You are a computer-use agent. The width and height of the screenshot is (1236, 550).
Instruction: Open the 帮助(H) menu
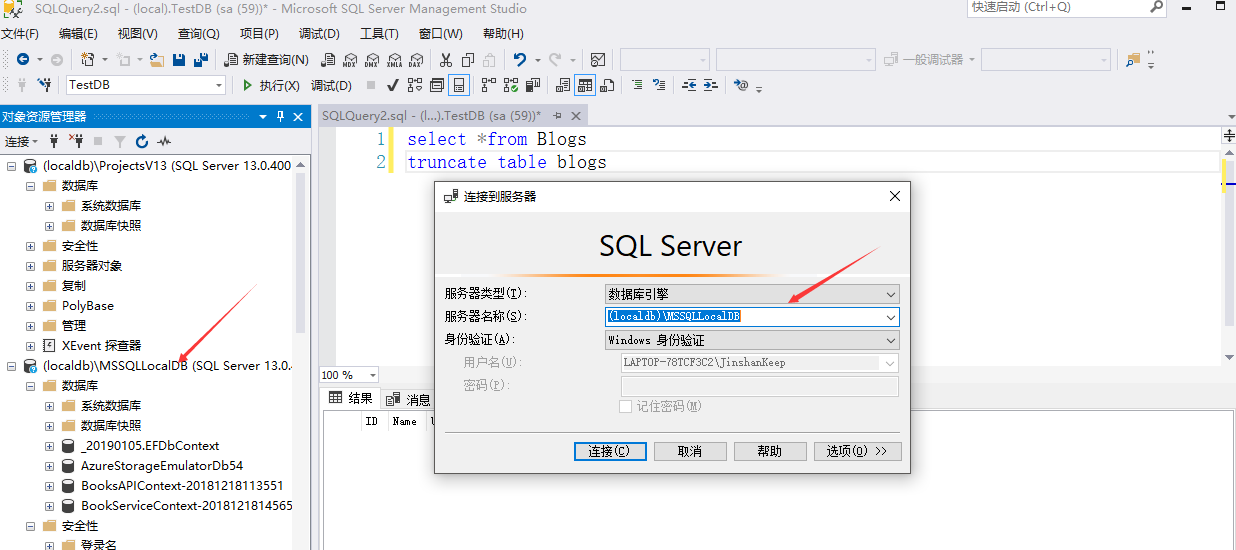[x=503, y=34]
